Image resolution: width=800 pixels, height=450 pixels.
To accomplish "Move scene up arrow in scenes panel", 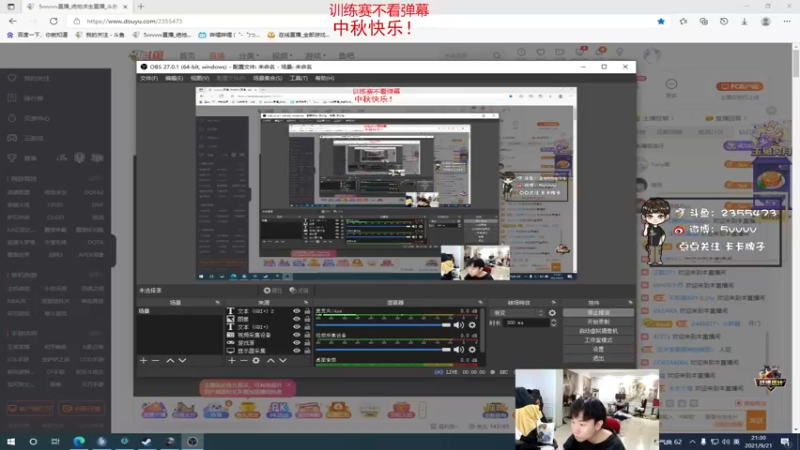I will (x=170, y=360).
